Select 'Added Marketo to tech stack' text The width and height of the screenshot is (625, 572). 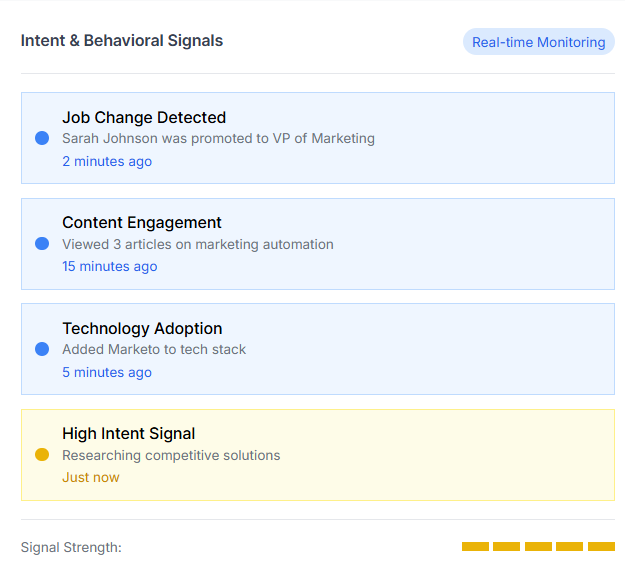point(154,349)
